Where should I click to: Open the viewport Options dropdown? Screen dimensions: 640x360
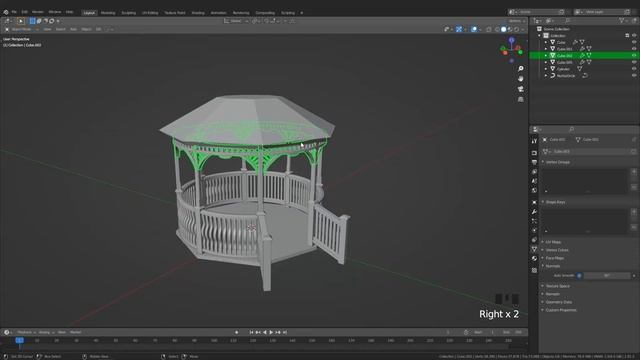coord(516,21)
